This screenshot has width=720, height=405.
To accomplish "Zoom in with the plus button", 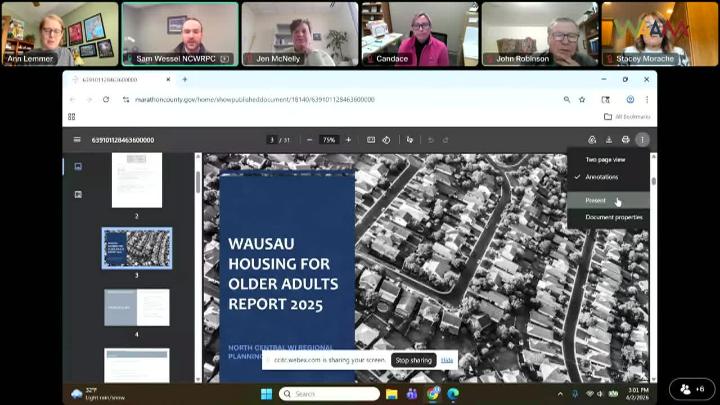I will point(349,140).
